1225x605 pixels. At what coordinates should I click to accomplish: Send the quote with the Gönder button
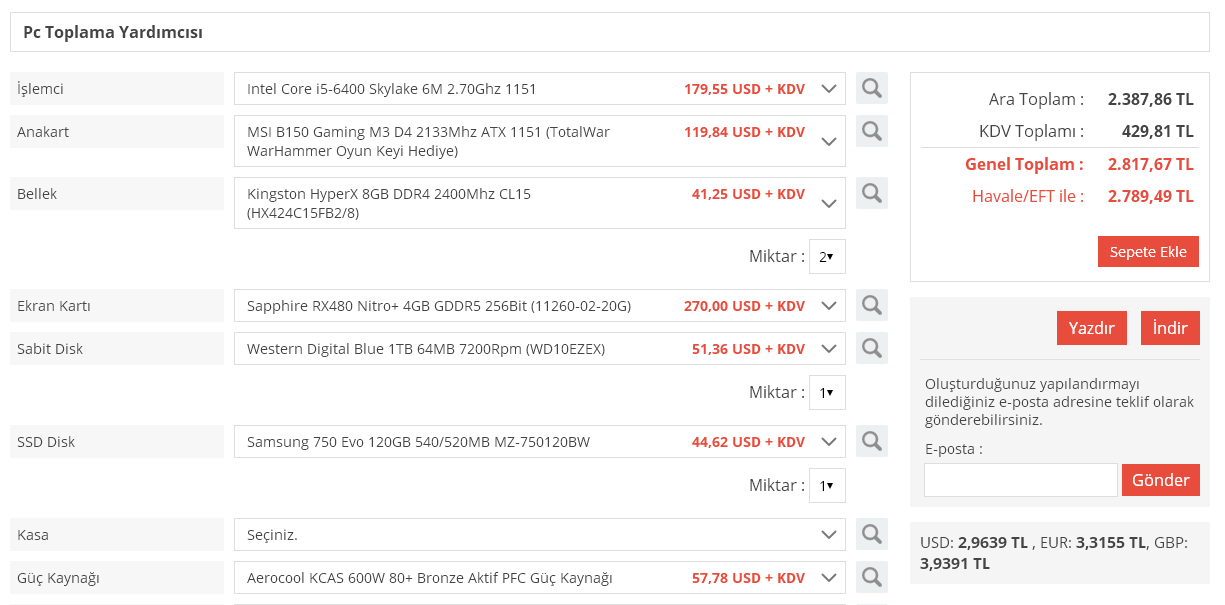[1160, 480]
